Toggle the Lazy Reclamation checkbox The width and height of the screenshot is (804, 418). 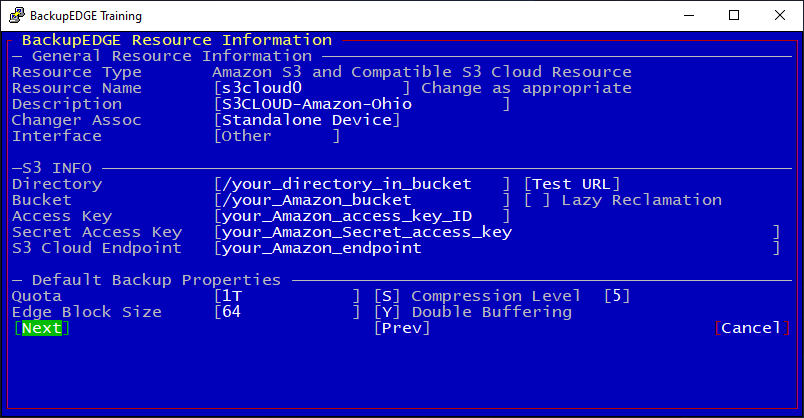point(537,200)
